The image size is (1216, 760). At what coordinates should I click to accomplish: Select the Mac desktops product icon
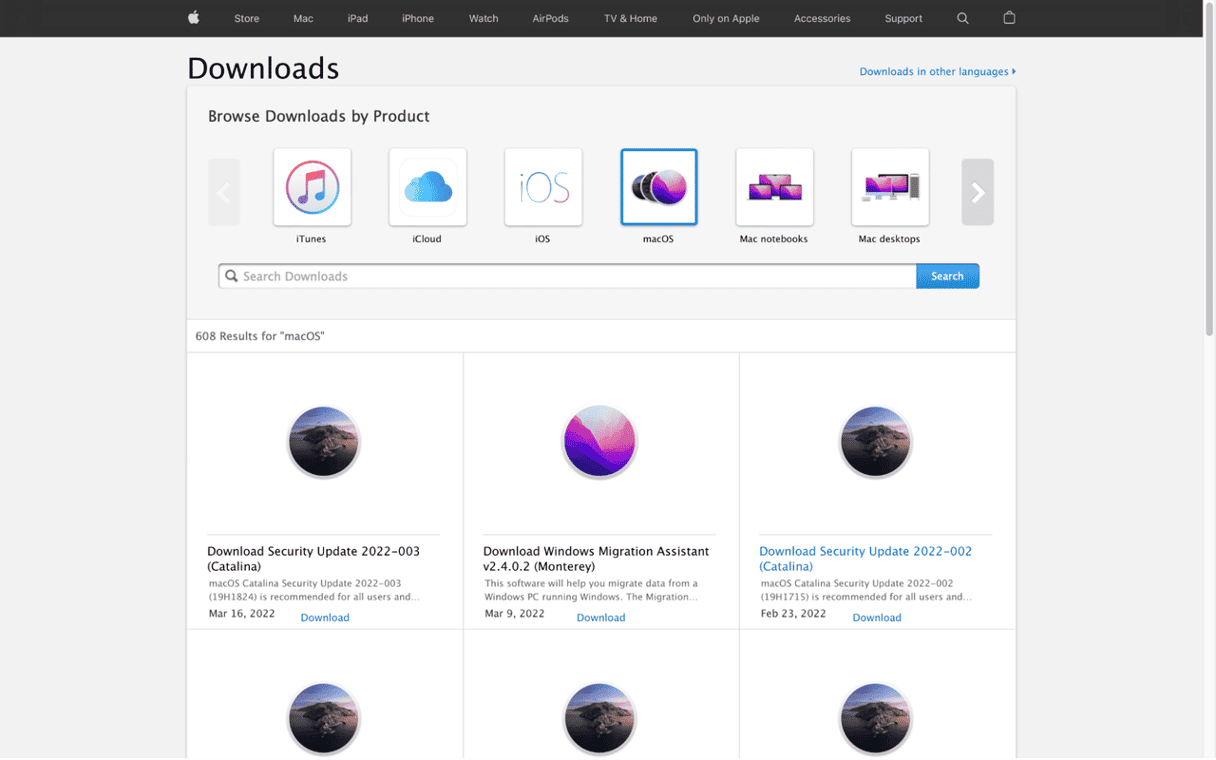tap(890, 188)
